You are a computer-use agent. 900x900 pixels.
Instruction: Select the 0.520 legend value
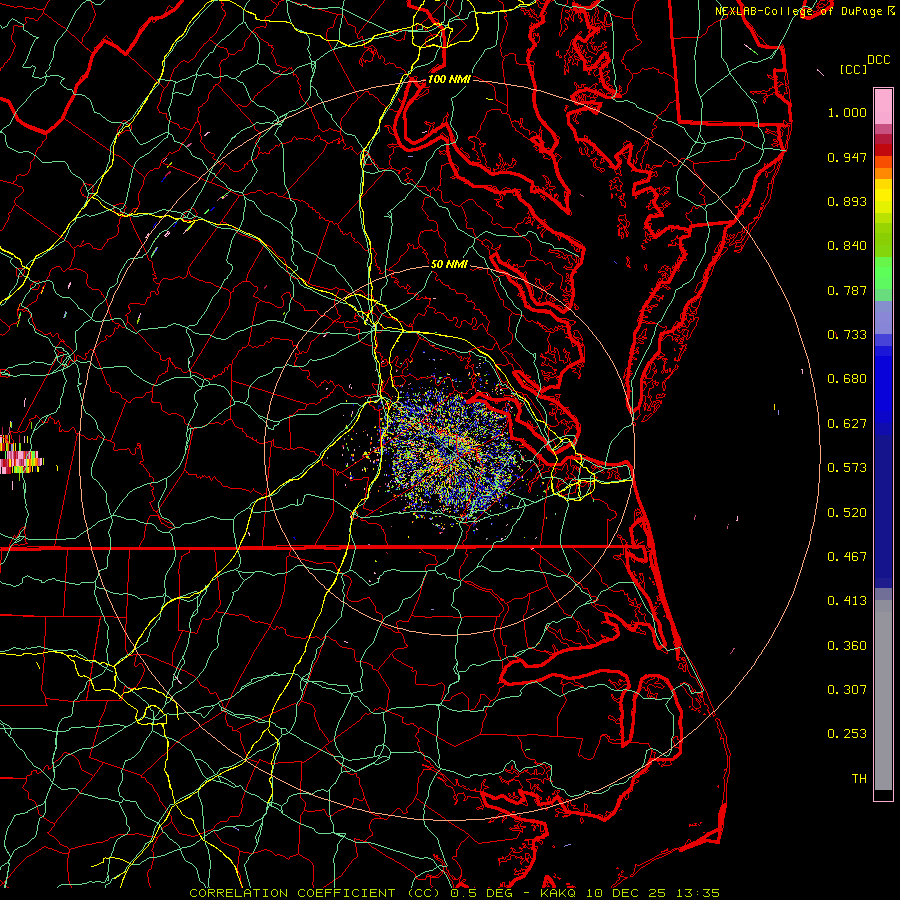(847, 513)
